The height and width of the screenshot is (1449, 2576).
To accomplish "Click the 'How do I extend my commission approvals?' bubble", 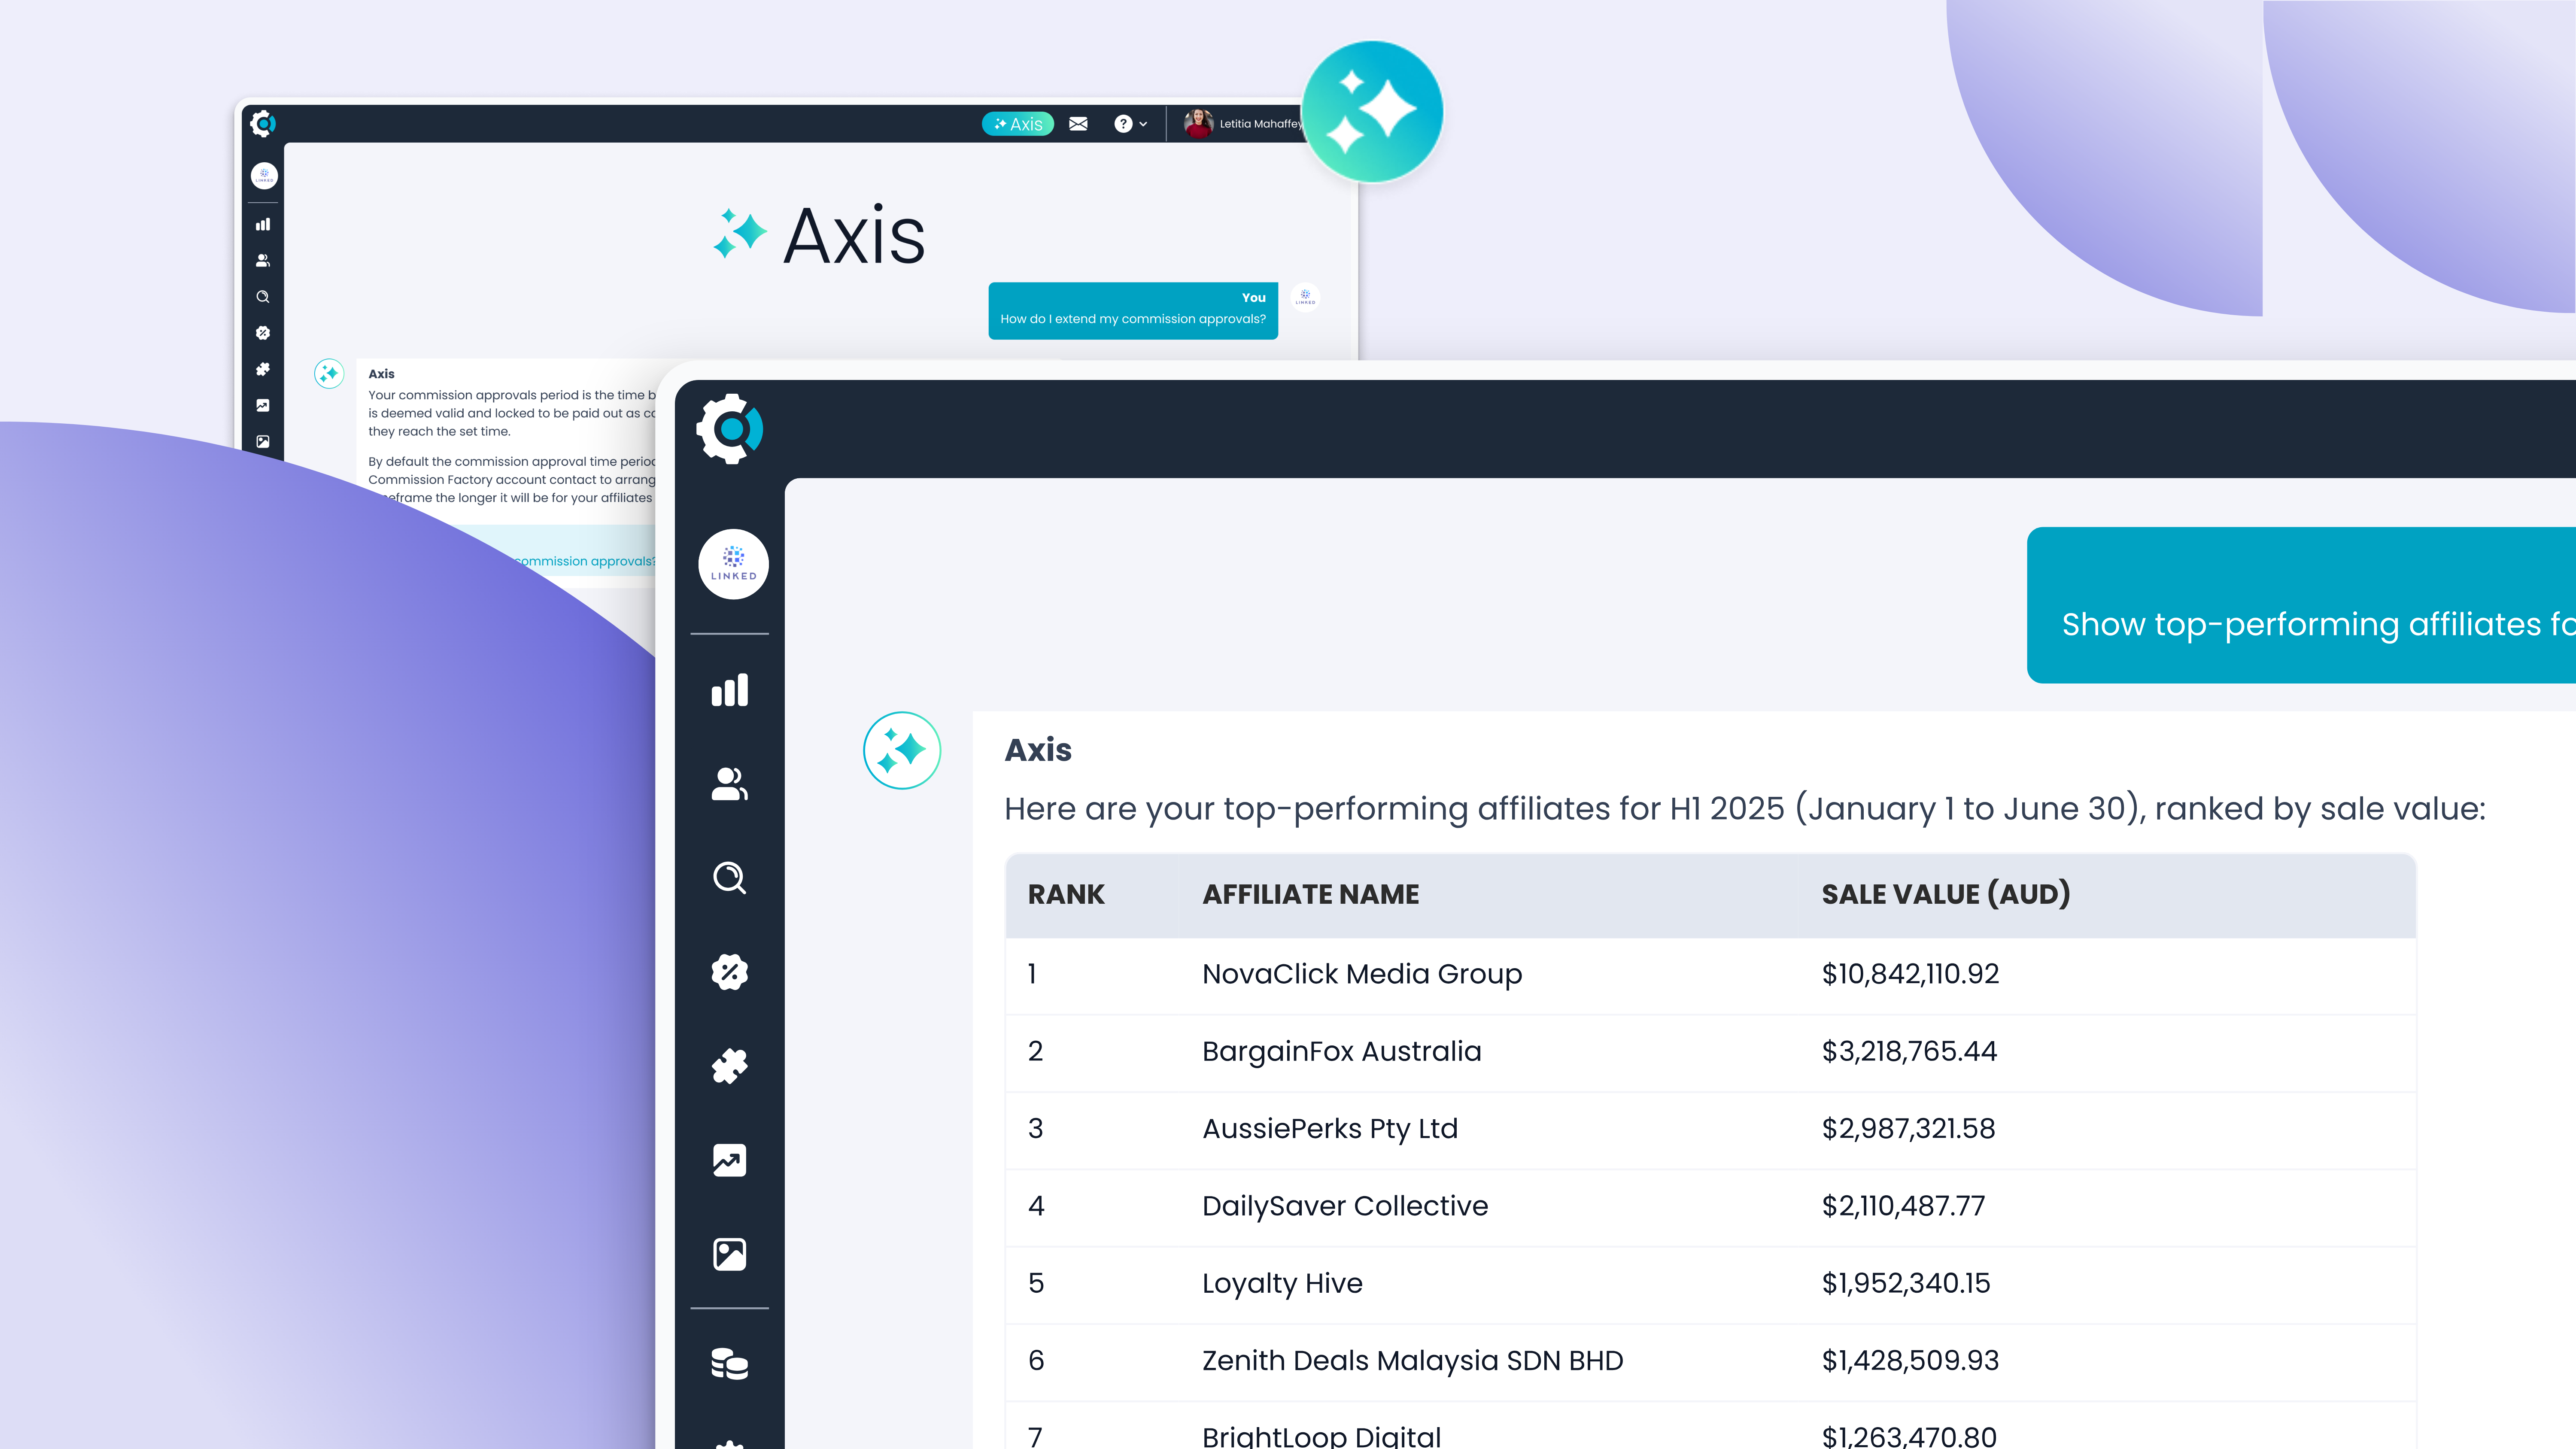I will point(1133,311).
